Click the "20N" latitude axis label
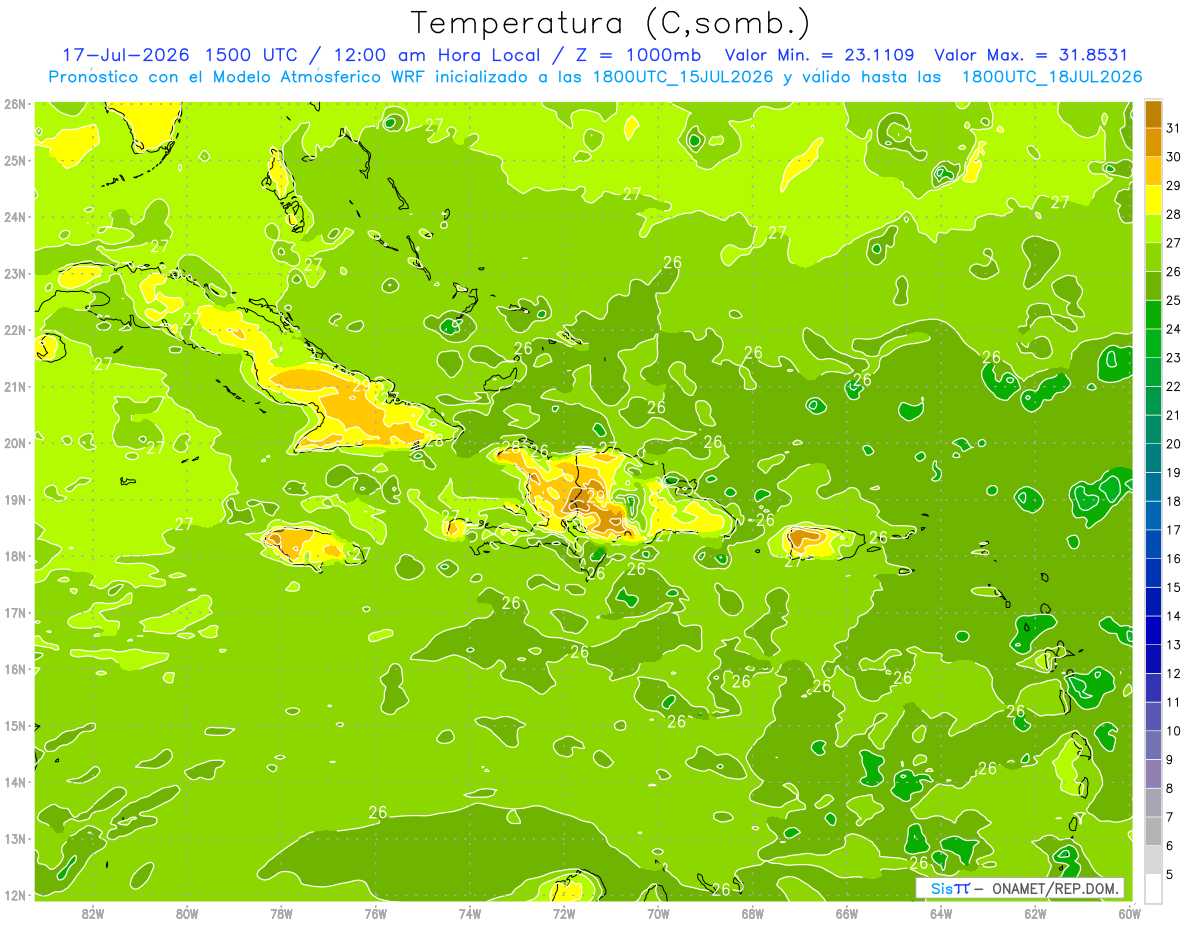The image size is (1200, 927). (15, 443)
